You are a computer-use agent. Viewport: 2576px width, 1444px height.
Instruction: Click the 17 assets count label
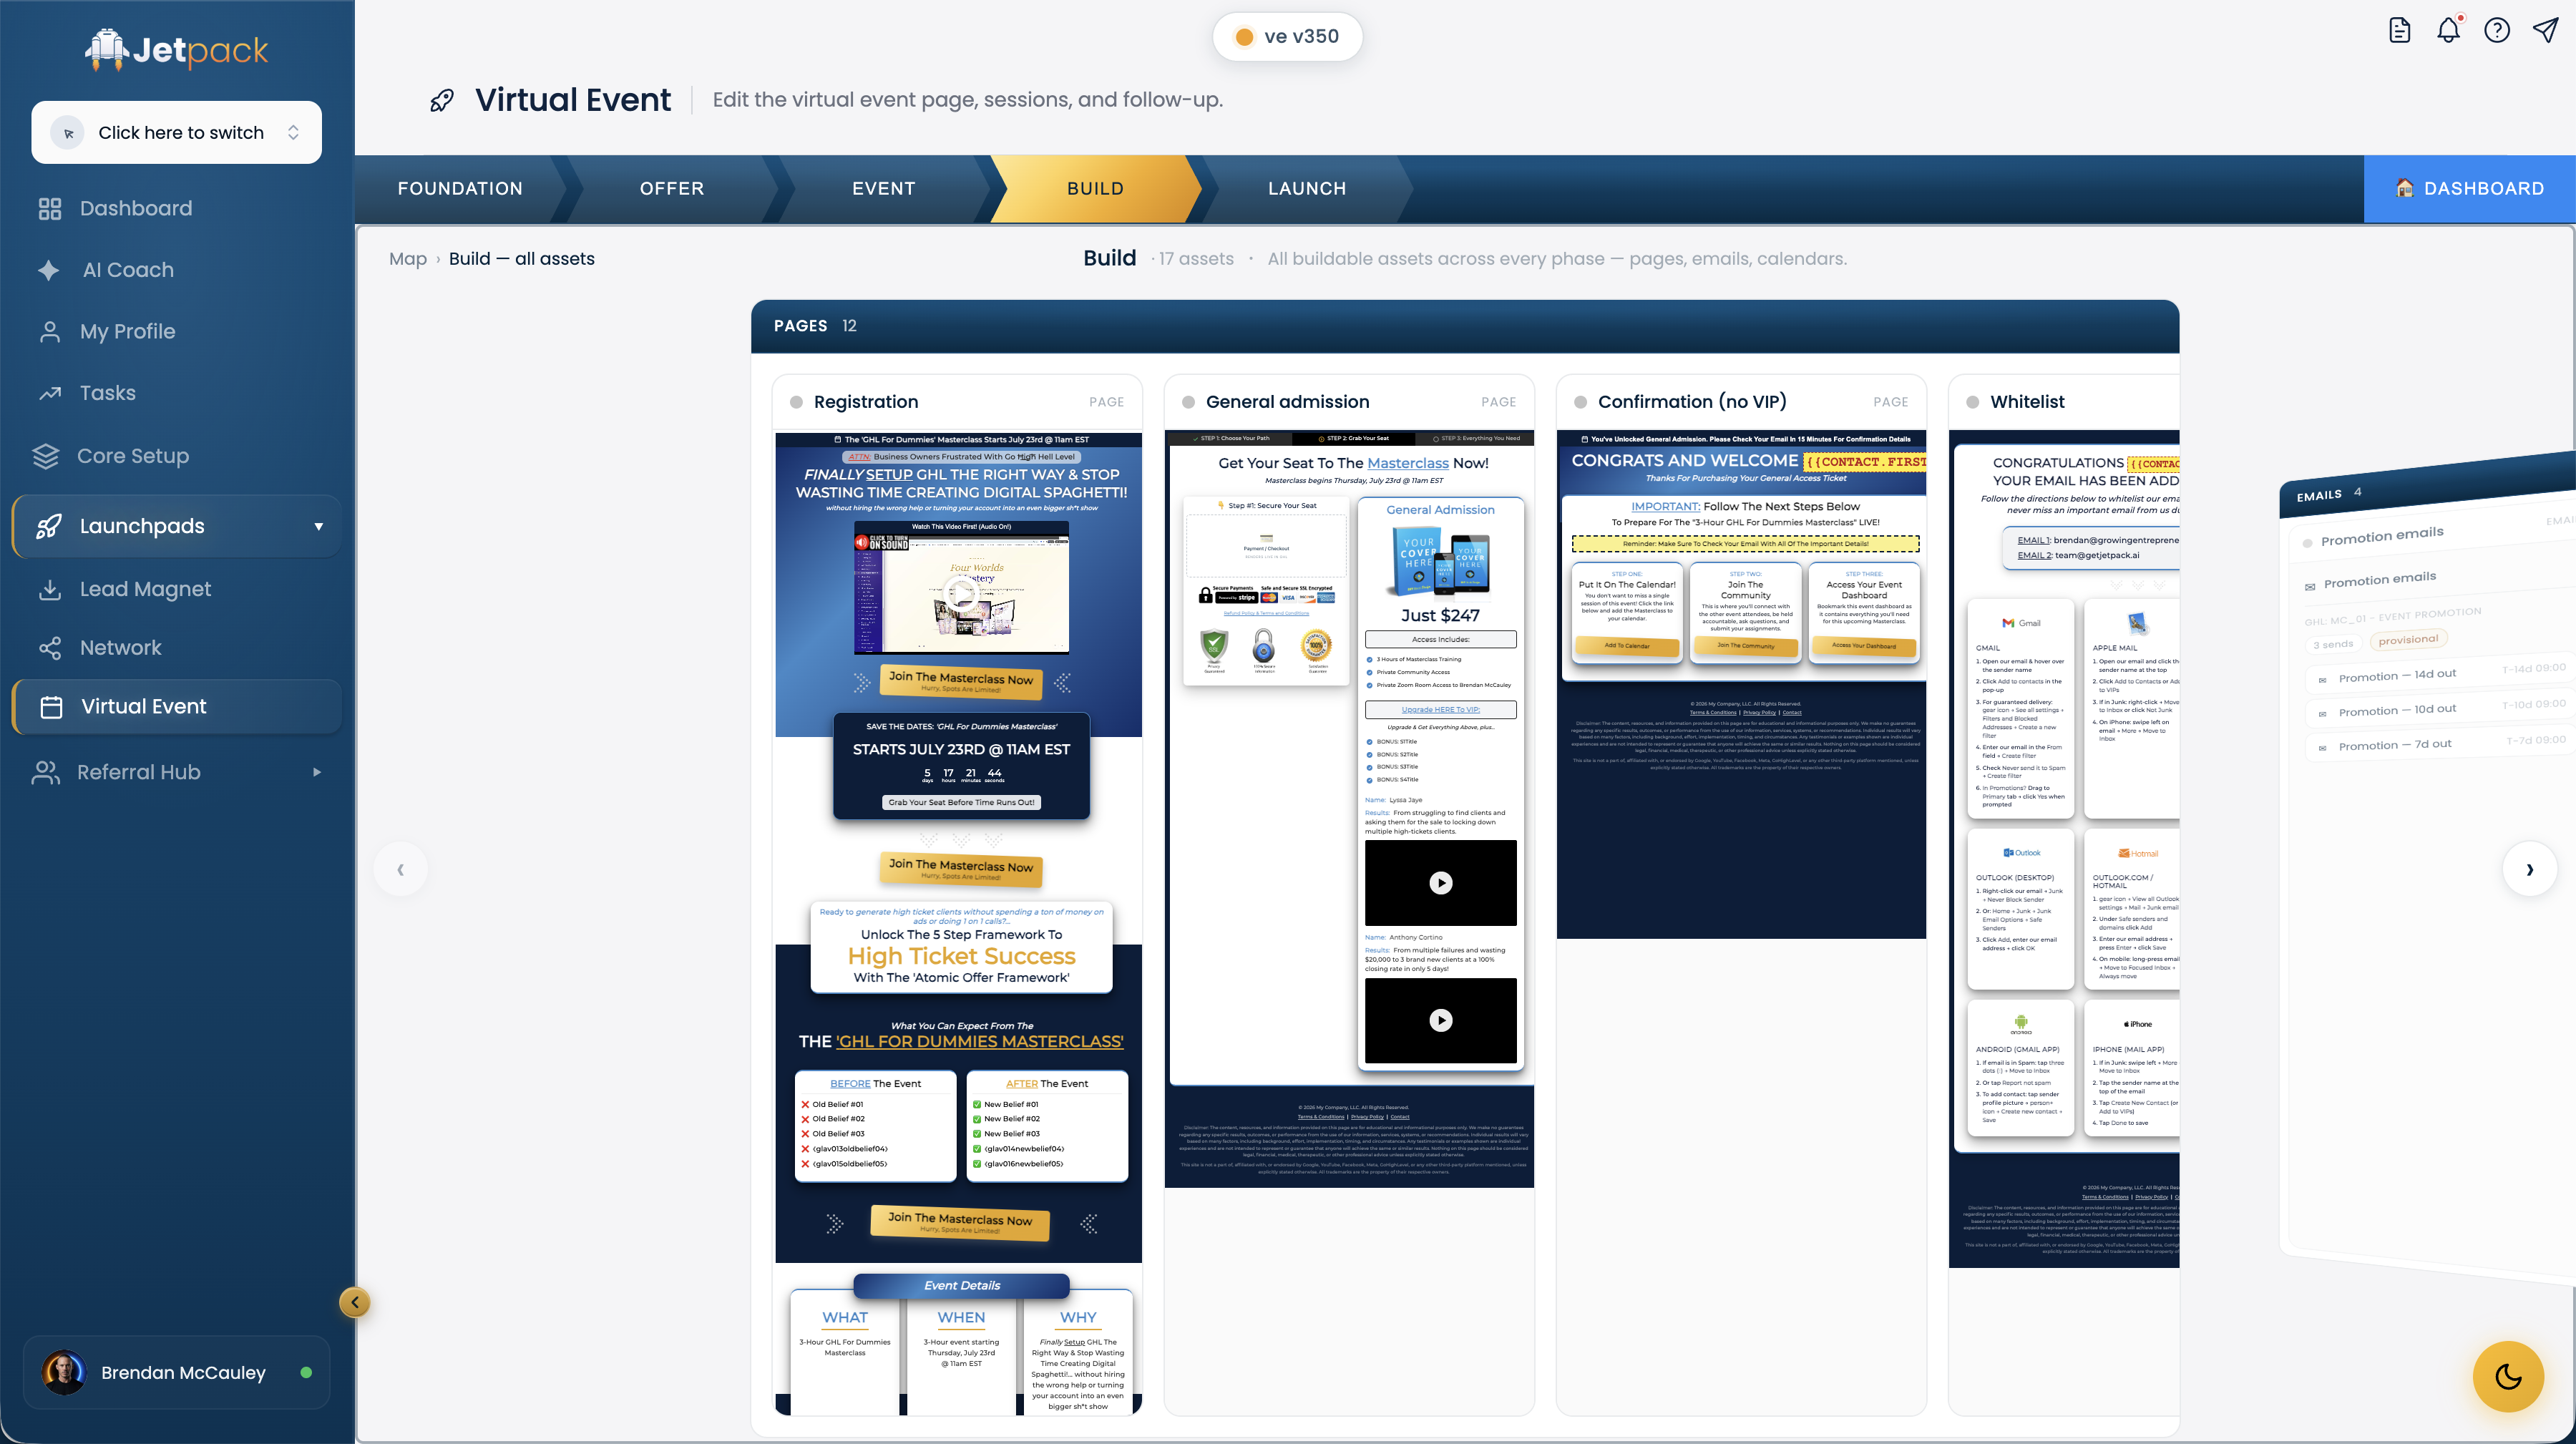tap(1196, 259)
